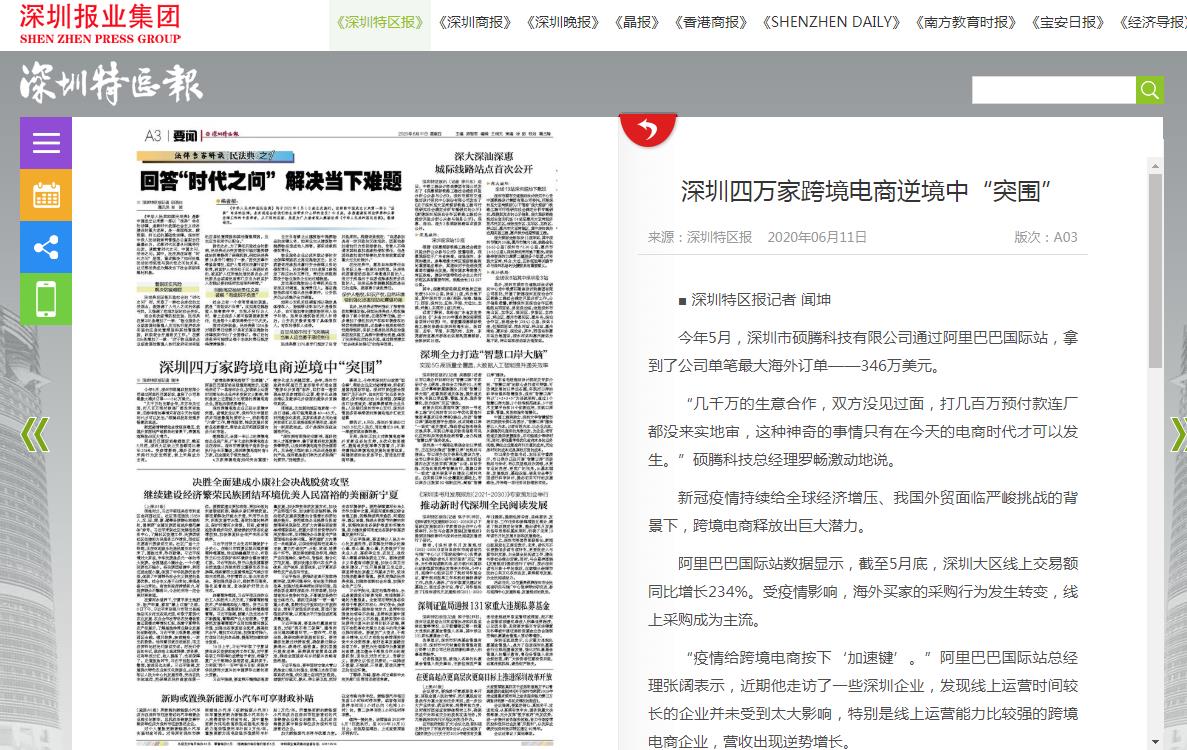Click the 深圳特区报 calligraphy masthead logo
This screenshot has height=750, width=1187.
point(111,82)
